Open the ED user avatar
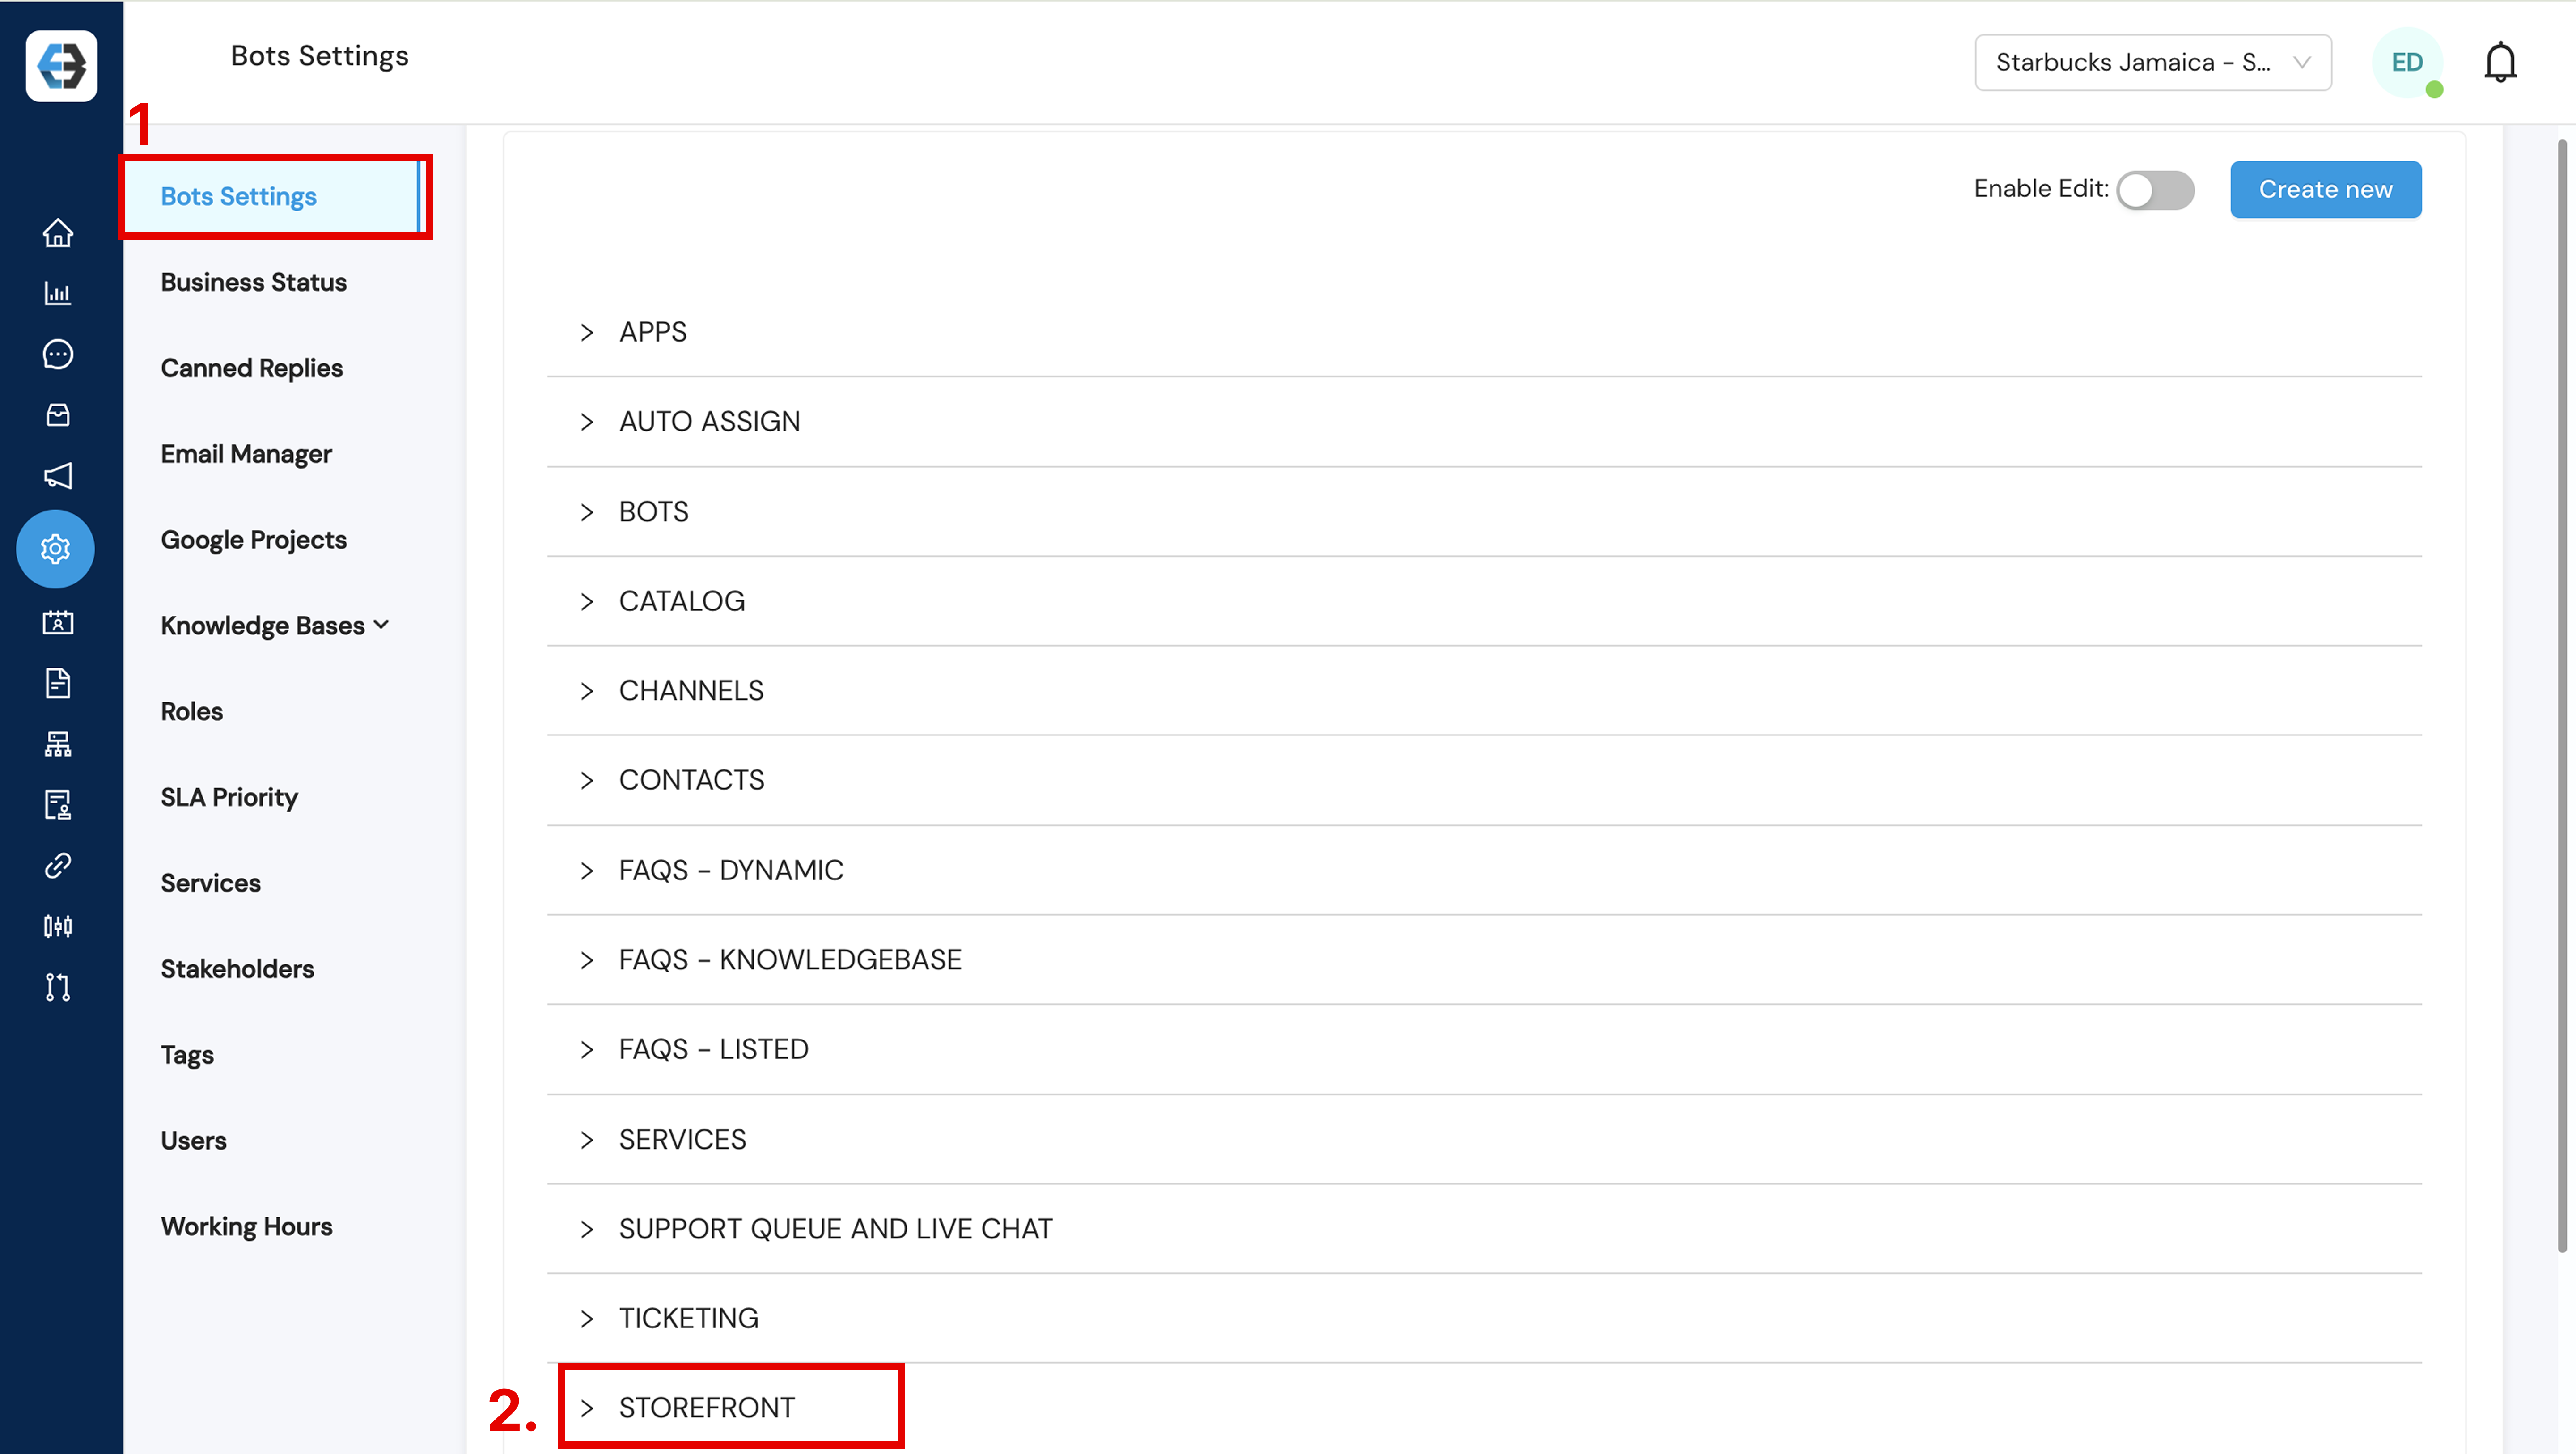 tap(2407, 62)
